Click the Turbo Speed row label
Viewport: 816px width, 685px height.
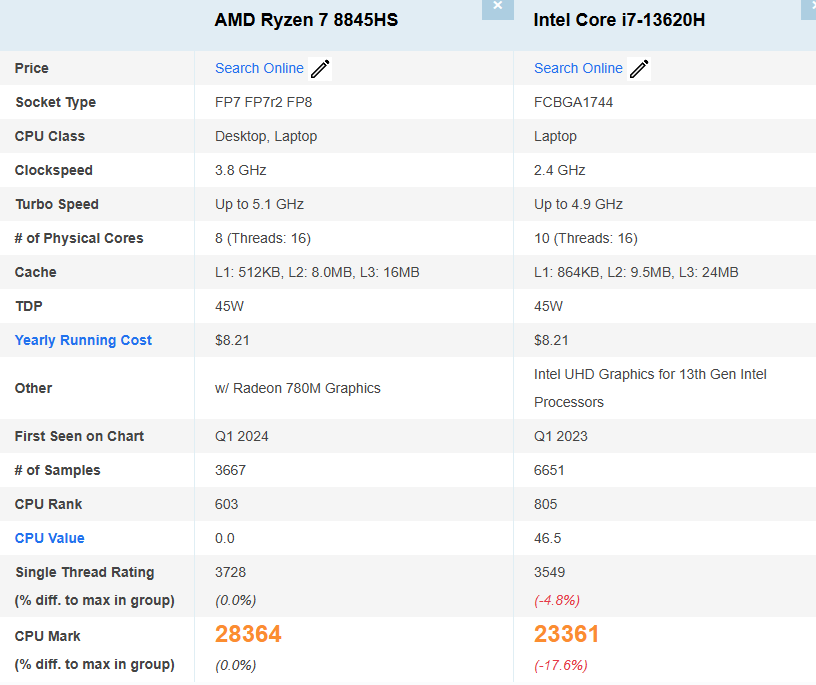click(x=57, y=204)
